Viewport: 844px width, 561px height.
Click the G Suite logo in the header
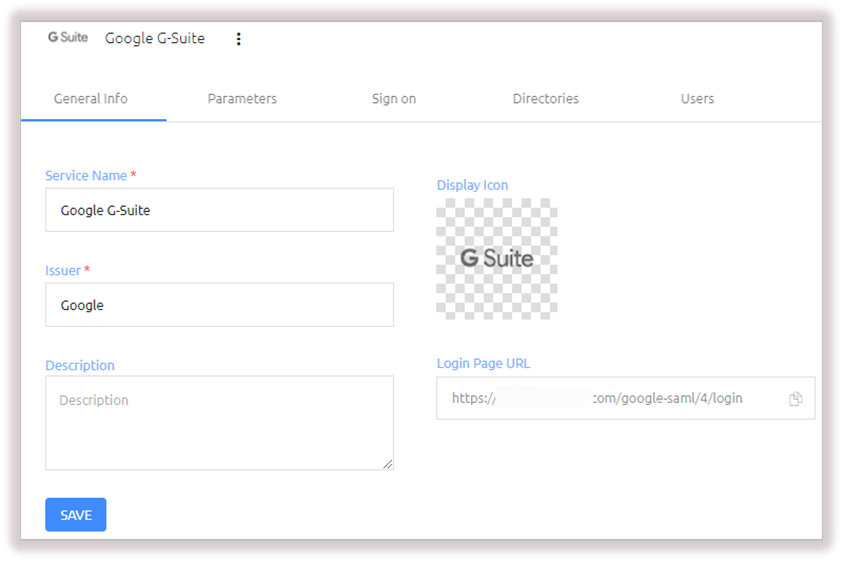[68, 37]
